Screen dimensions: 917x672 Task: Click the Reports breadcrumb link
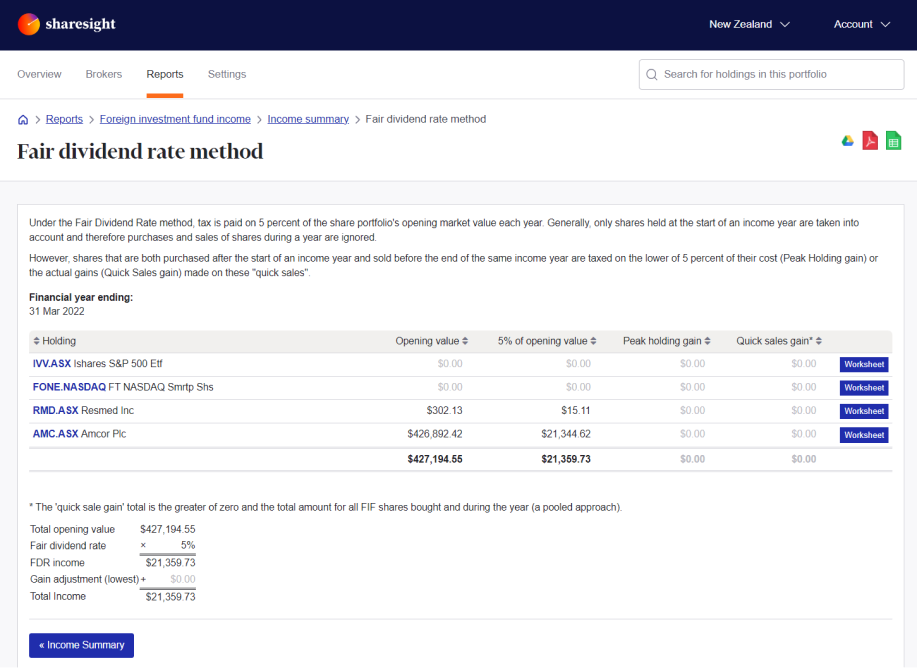(64, 119)
